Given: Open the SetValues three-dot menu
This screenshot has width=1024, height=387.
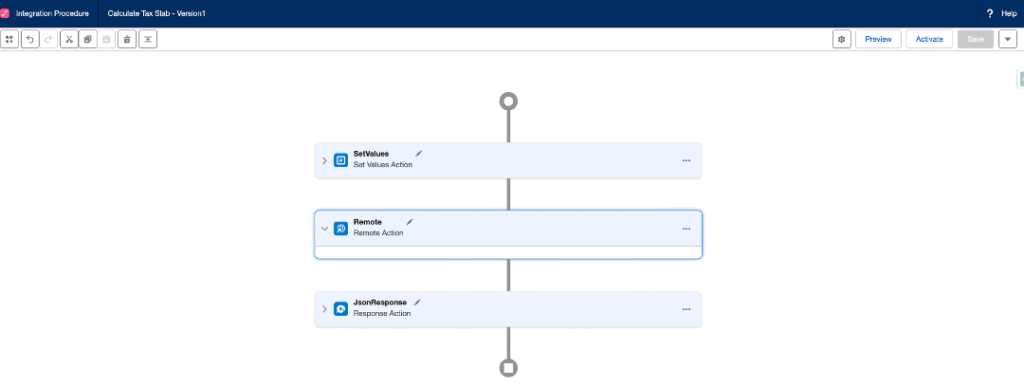Looking at the screenshot, I should pyautogui.click(x=686, y=160).
